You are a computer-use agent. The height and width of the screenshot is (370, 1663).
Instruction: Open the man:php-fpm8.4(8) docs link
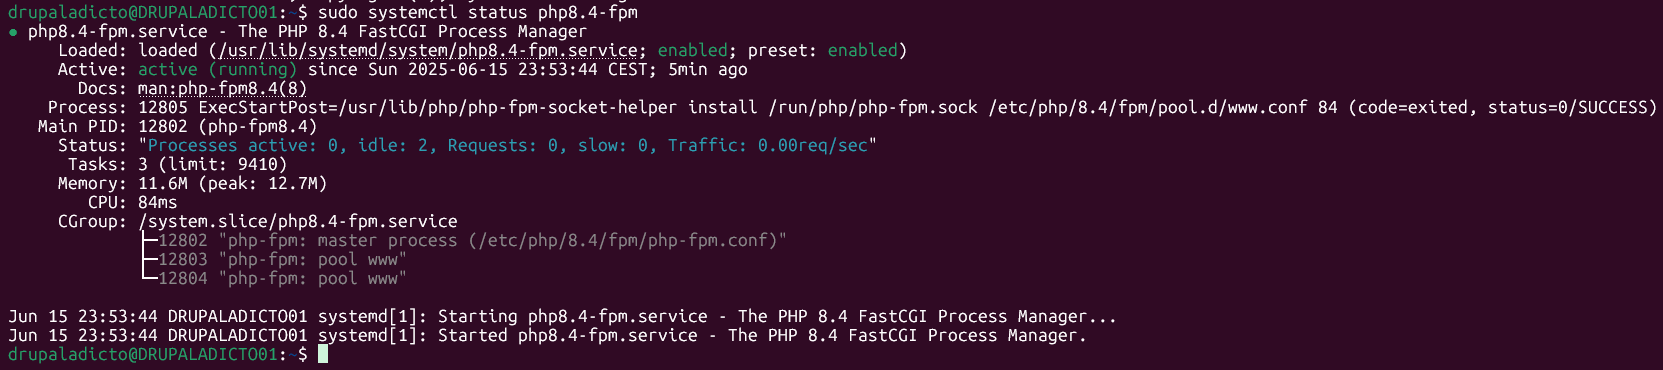[x=222, y=89]
